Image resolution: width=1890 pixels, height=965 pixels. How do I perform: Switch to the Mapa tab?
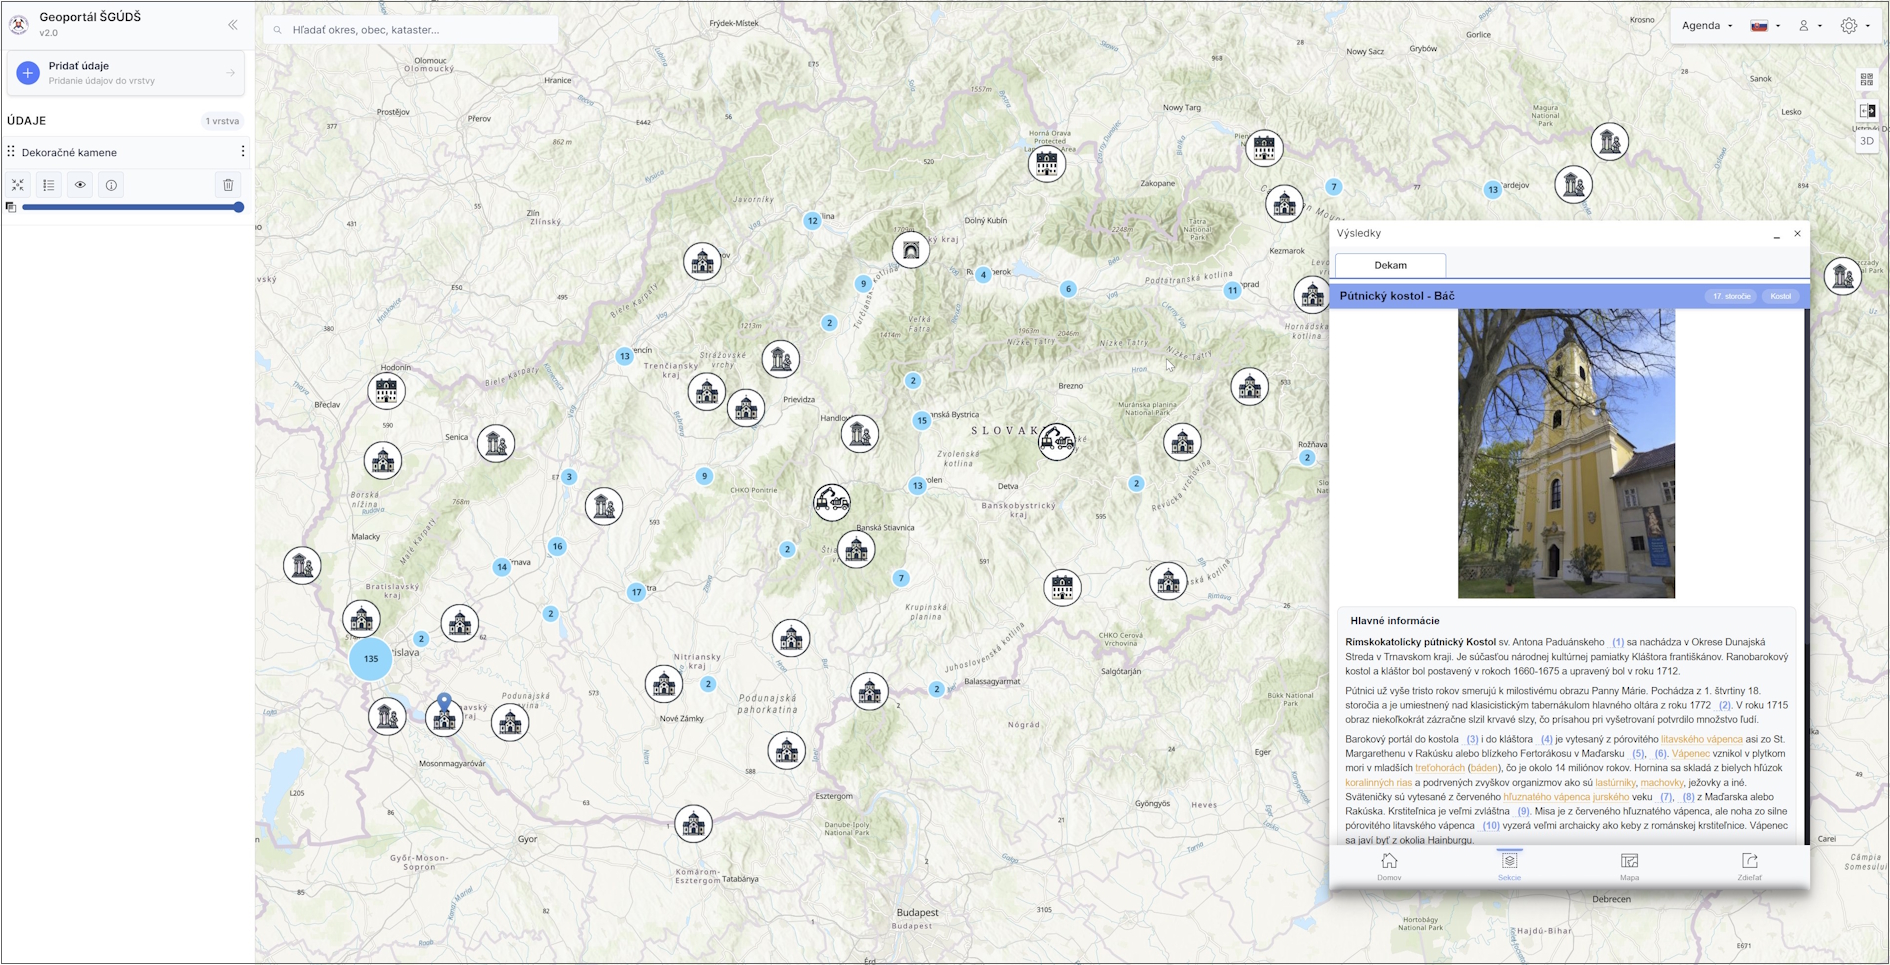point(1629,866)
